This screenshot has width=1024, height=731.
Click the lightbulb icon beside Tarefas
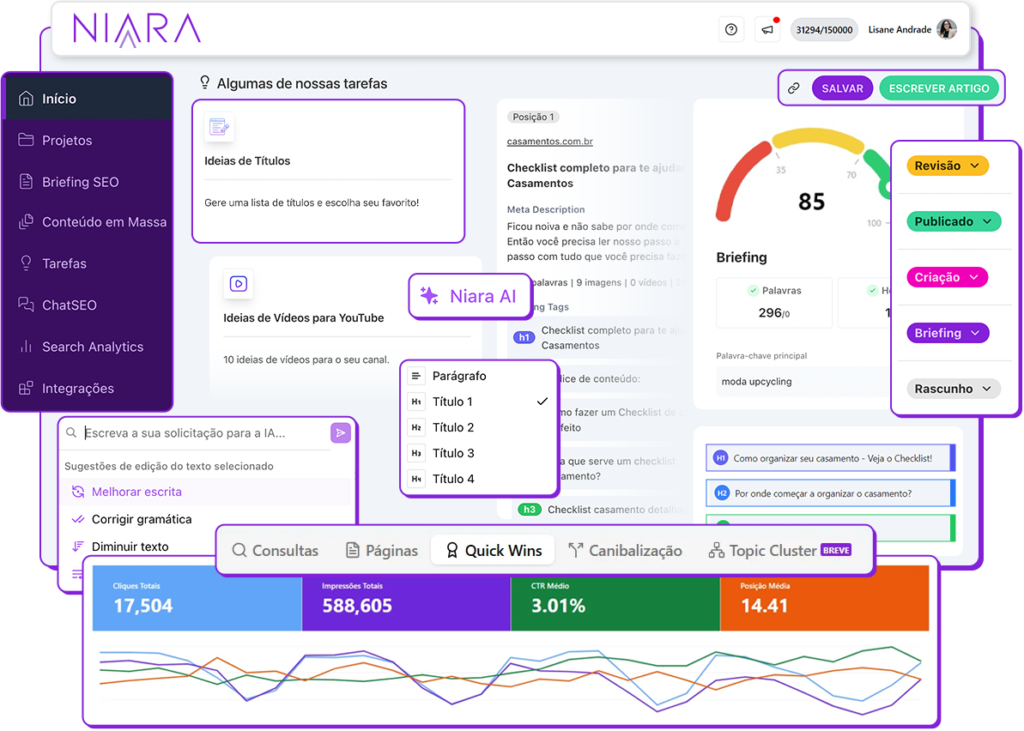coord(26,263)
